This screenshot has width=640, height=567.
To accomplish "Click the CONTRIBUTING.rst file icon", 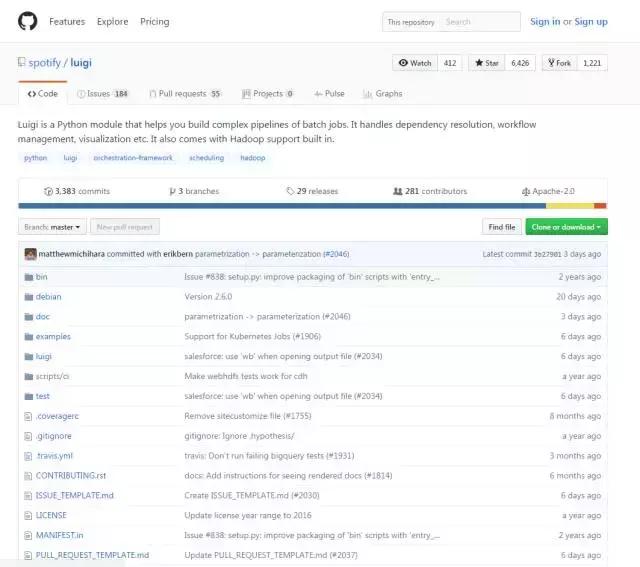I will pyautogui.click(x=28, y=476).
